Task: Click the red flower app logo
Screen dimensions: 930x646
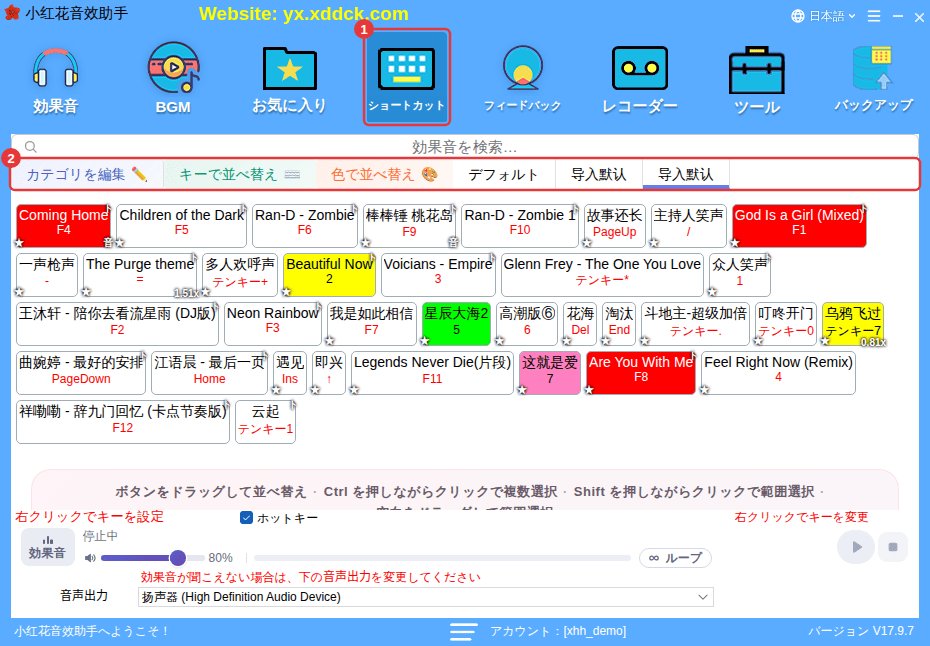Action: pos(12,13)
